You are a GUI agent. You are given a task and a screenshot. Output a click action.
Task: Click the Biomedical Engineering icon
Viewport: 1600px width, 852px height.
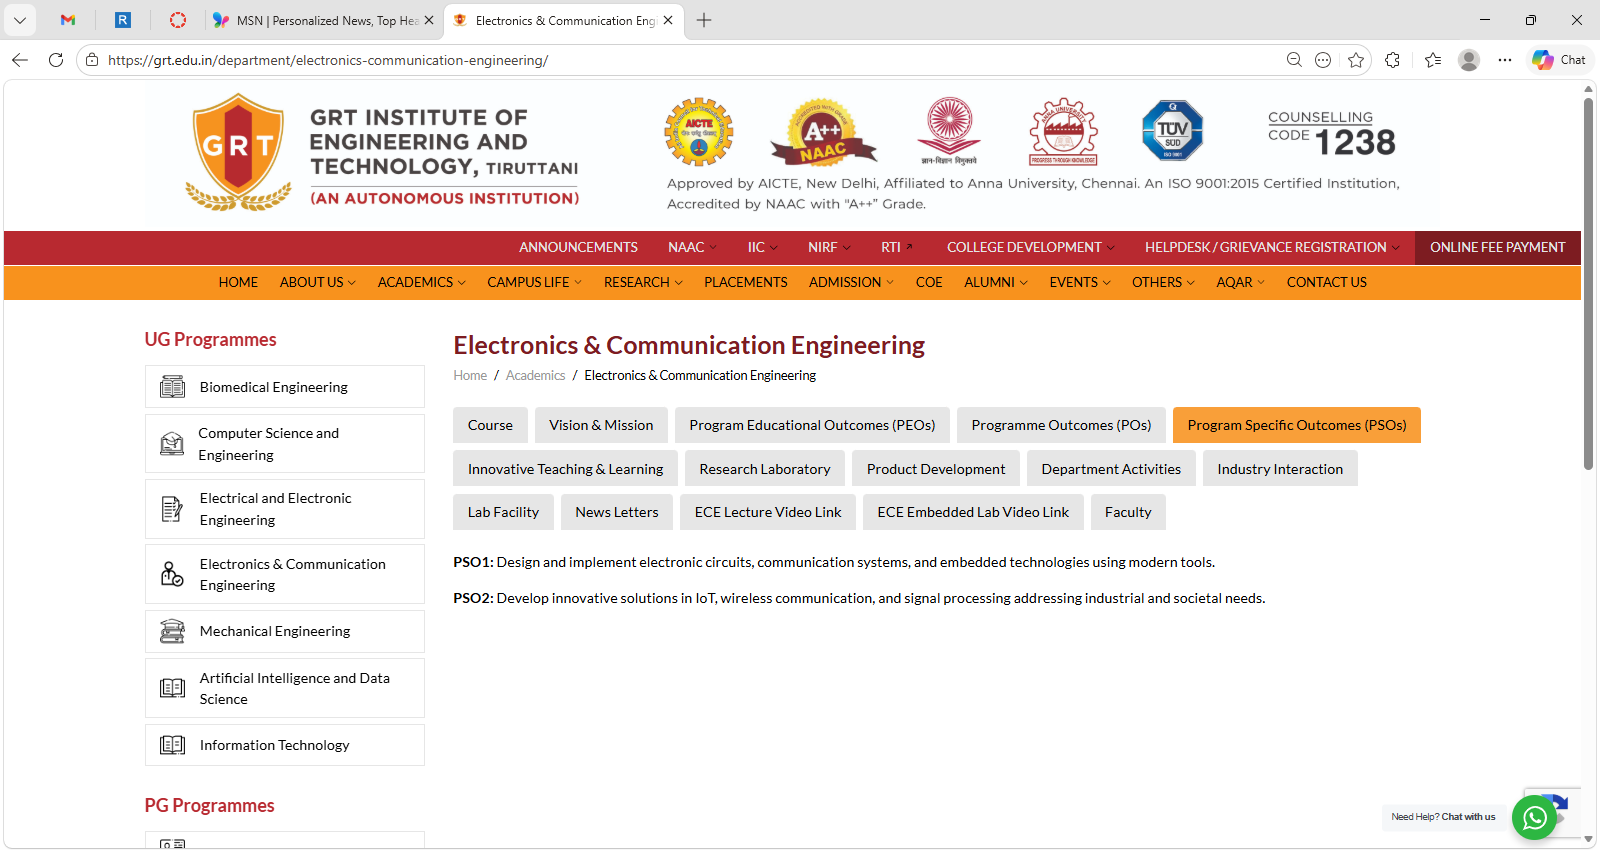pyautogui.click(x=172, y=387)
